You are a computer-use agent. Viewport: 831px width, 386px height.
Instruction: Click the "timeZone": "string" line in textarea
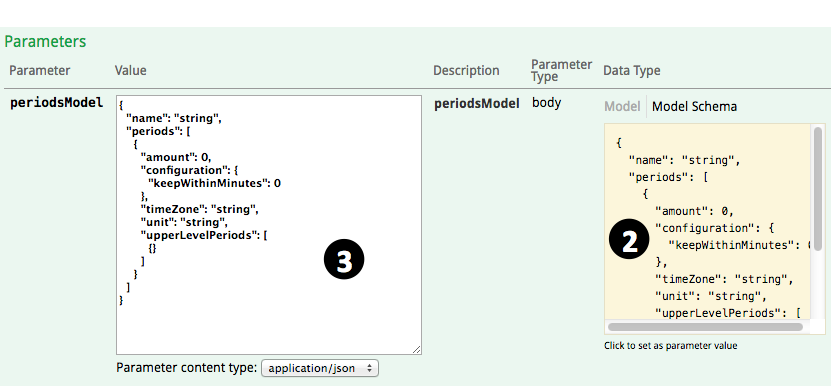[199, 209]
